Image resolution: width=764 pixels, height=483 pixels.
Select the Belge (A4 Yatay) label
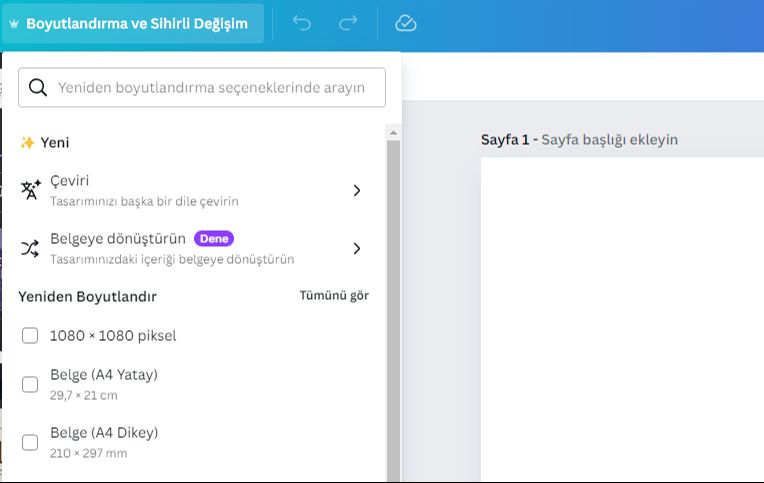tap(104, 374)
